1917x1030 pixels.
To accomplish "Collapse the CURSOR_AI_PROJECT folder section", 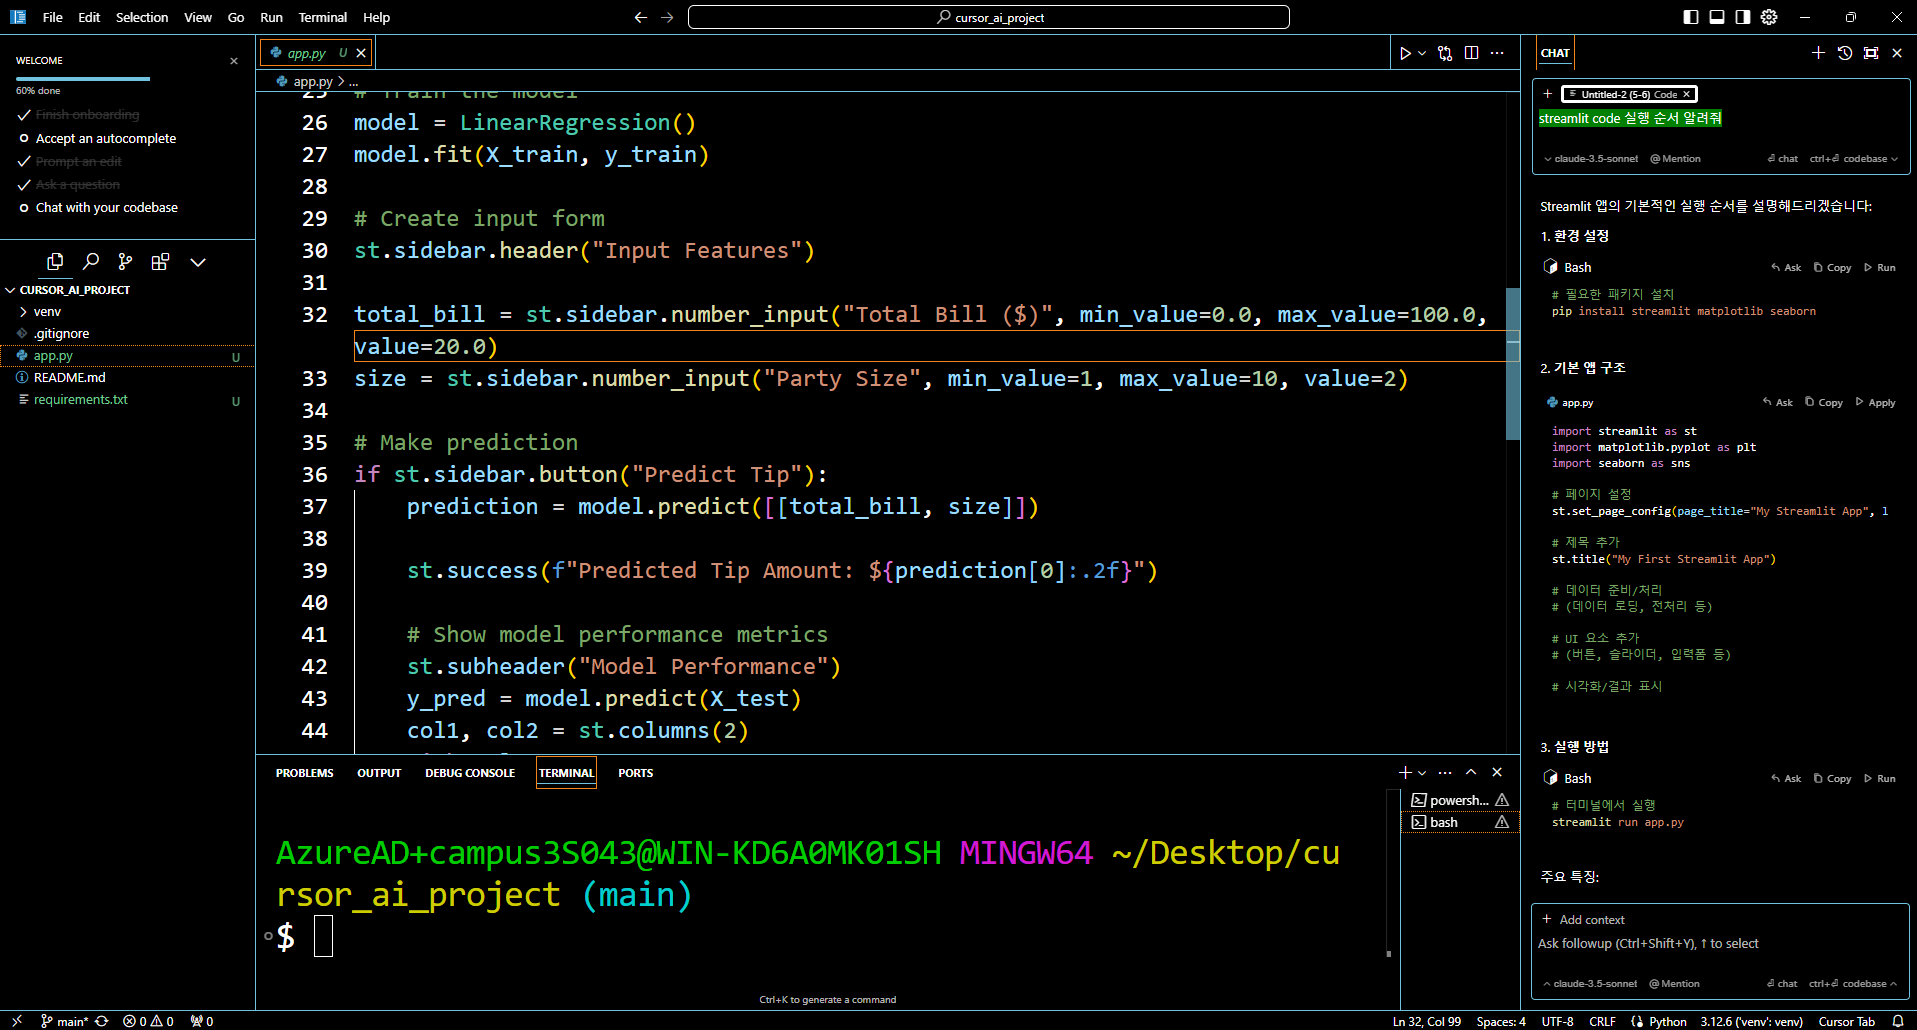I will [x=75, y=290].
